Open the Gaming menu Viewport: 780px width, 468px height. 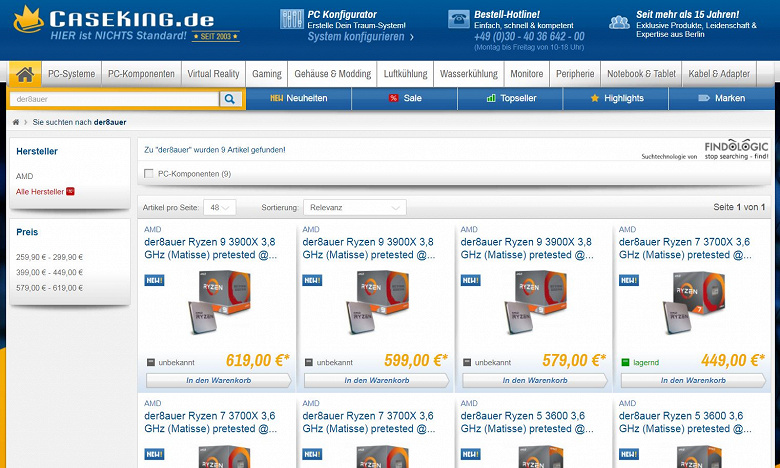click(x=267, y=74)
